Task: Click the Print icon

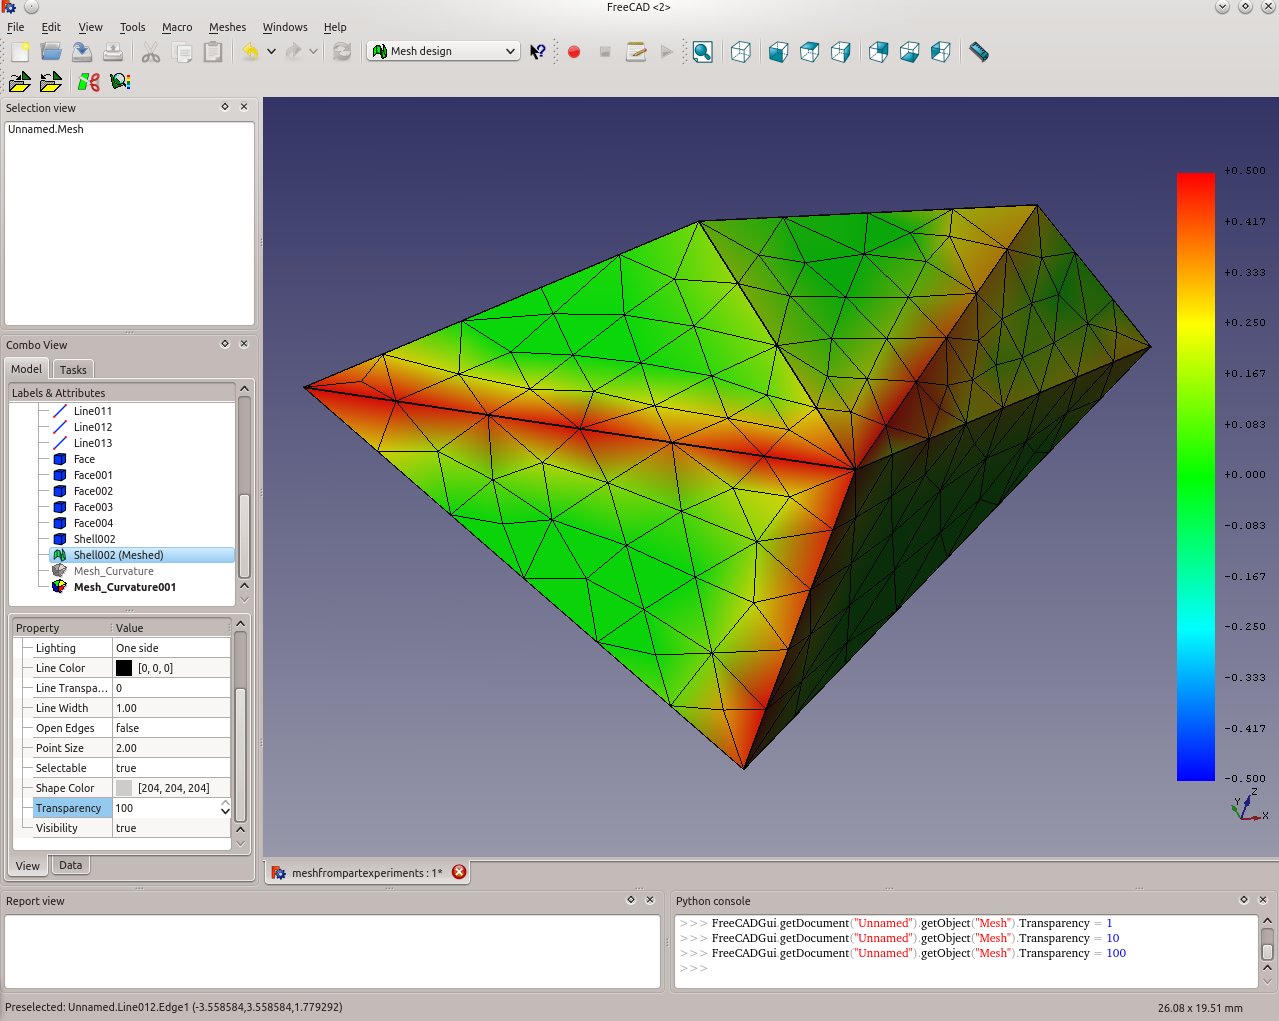Action: coord(113,51)
